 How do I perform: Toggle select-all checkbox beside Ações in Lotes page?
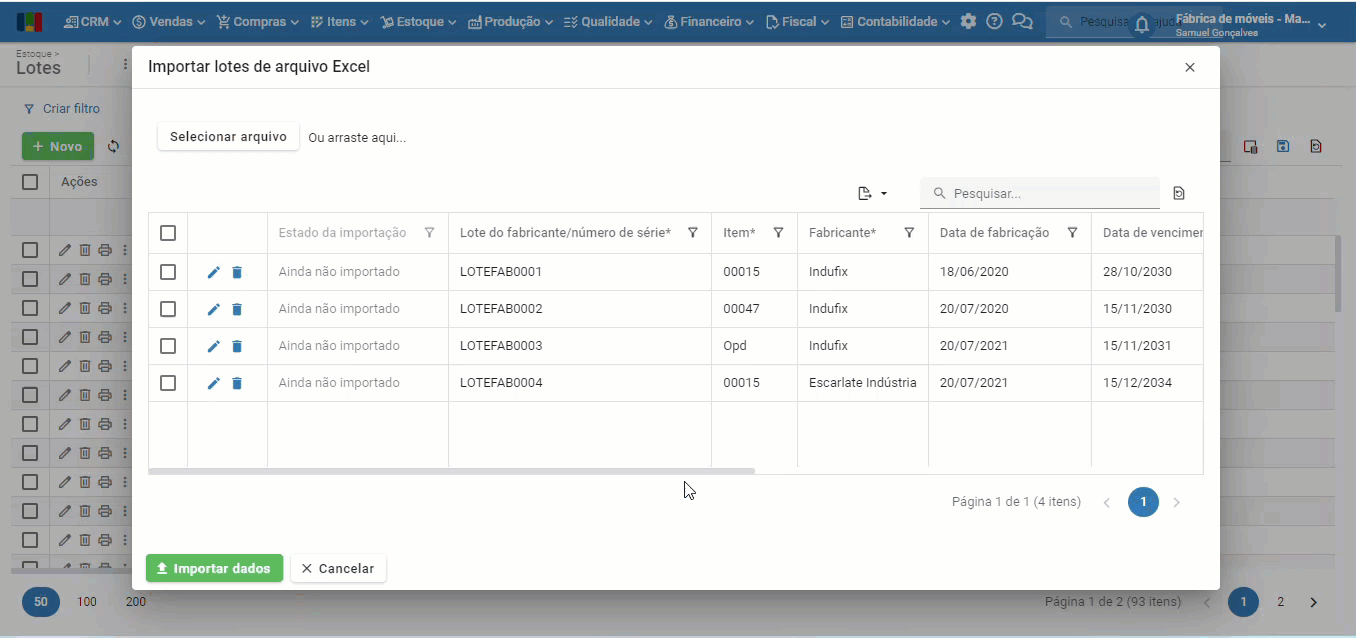pyautogui.click(x=30, y=182)
